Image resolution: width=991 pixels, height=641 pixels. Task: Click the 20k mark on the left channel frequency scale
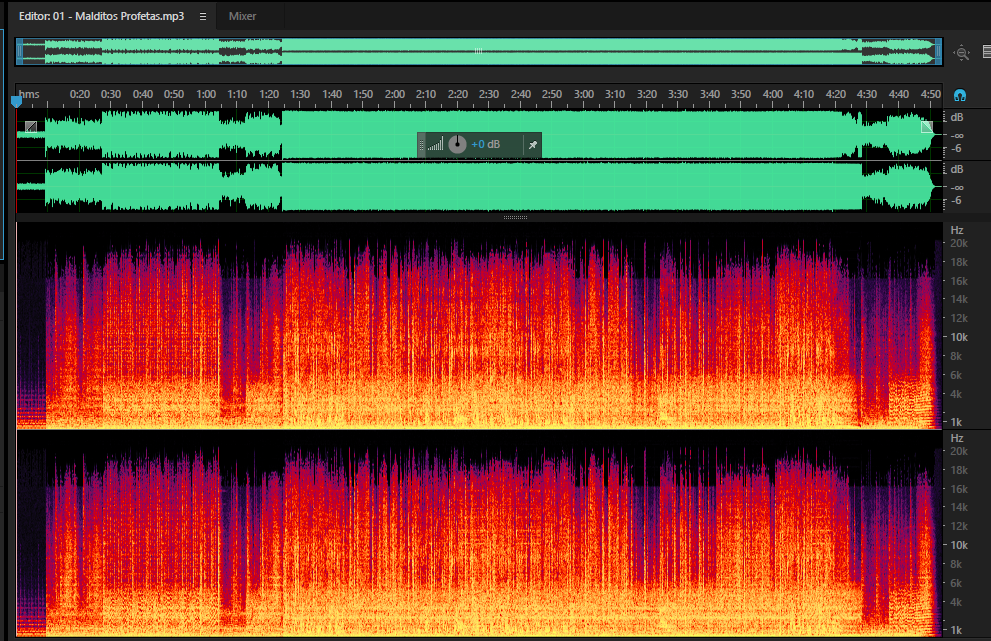959,243
